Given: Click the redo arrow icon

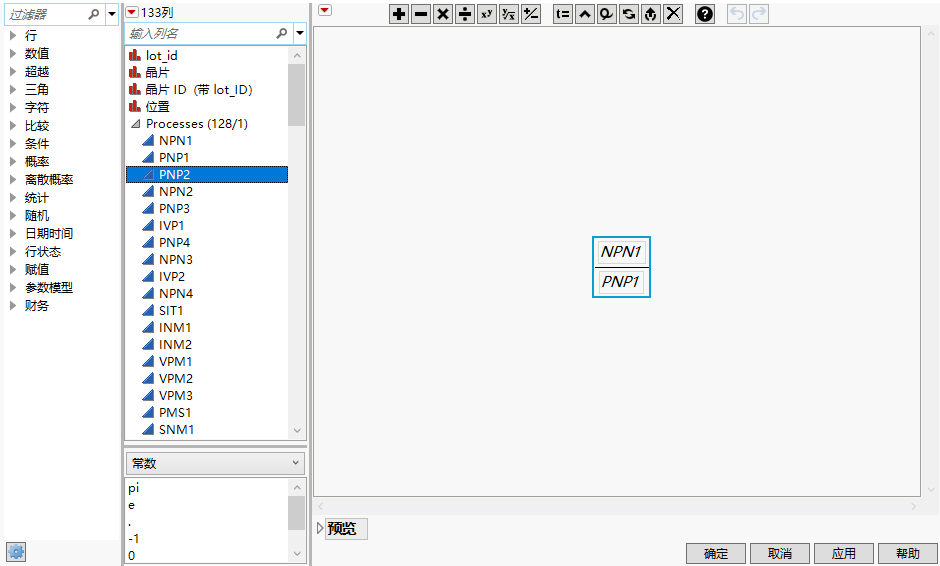Looking at the screenshot, I should [758, 14].
